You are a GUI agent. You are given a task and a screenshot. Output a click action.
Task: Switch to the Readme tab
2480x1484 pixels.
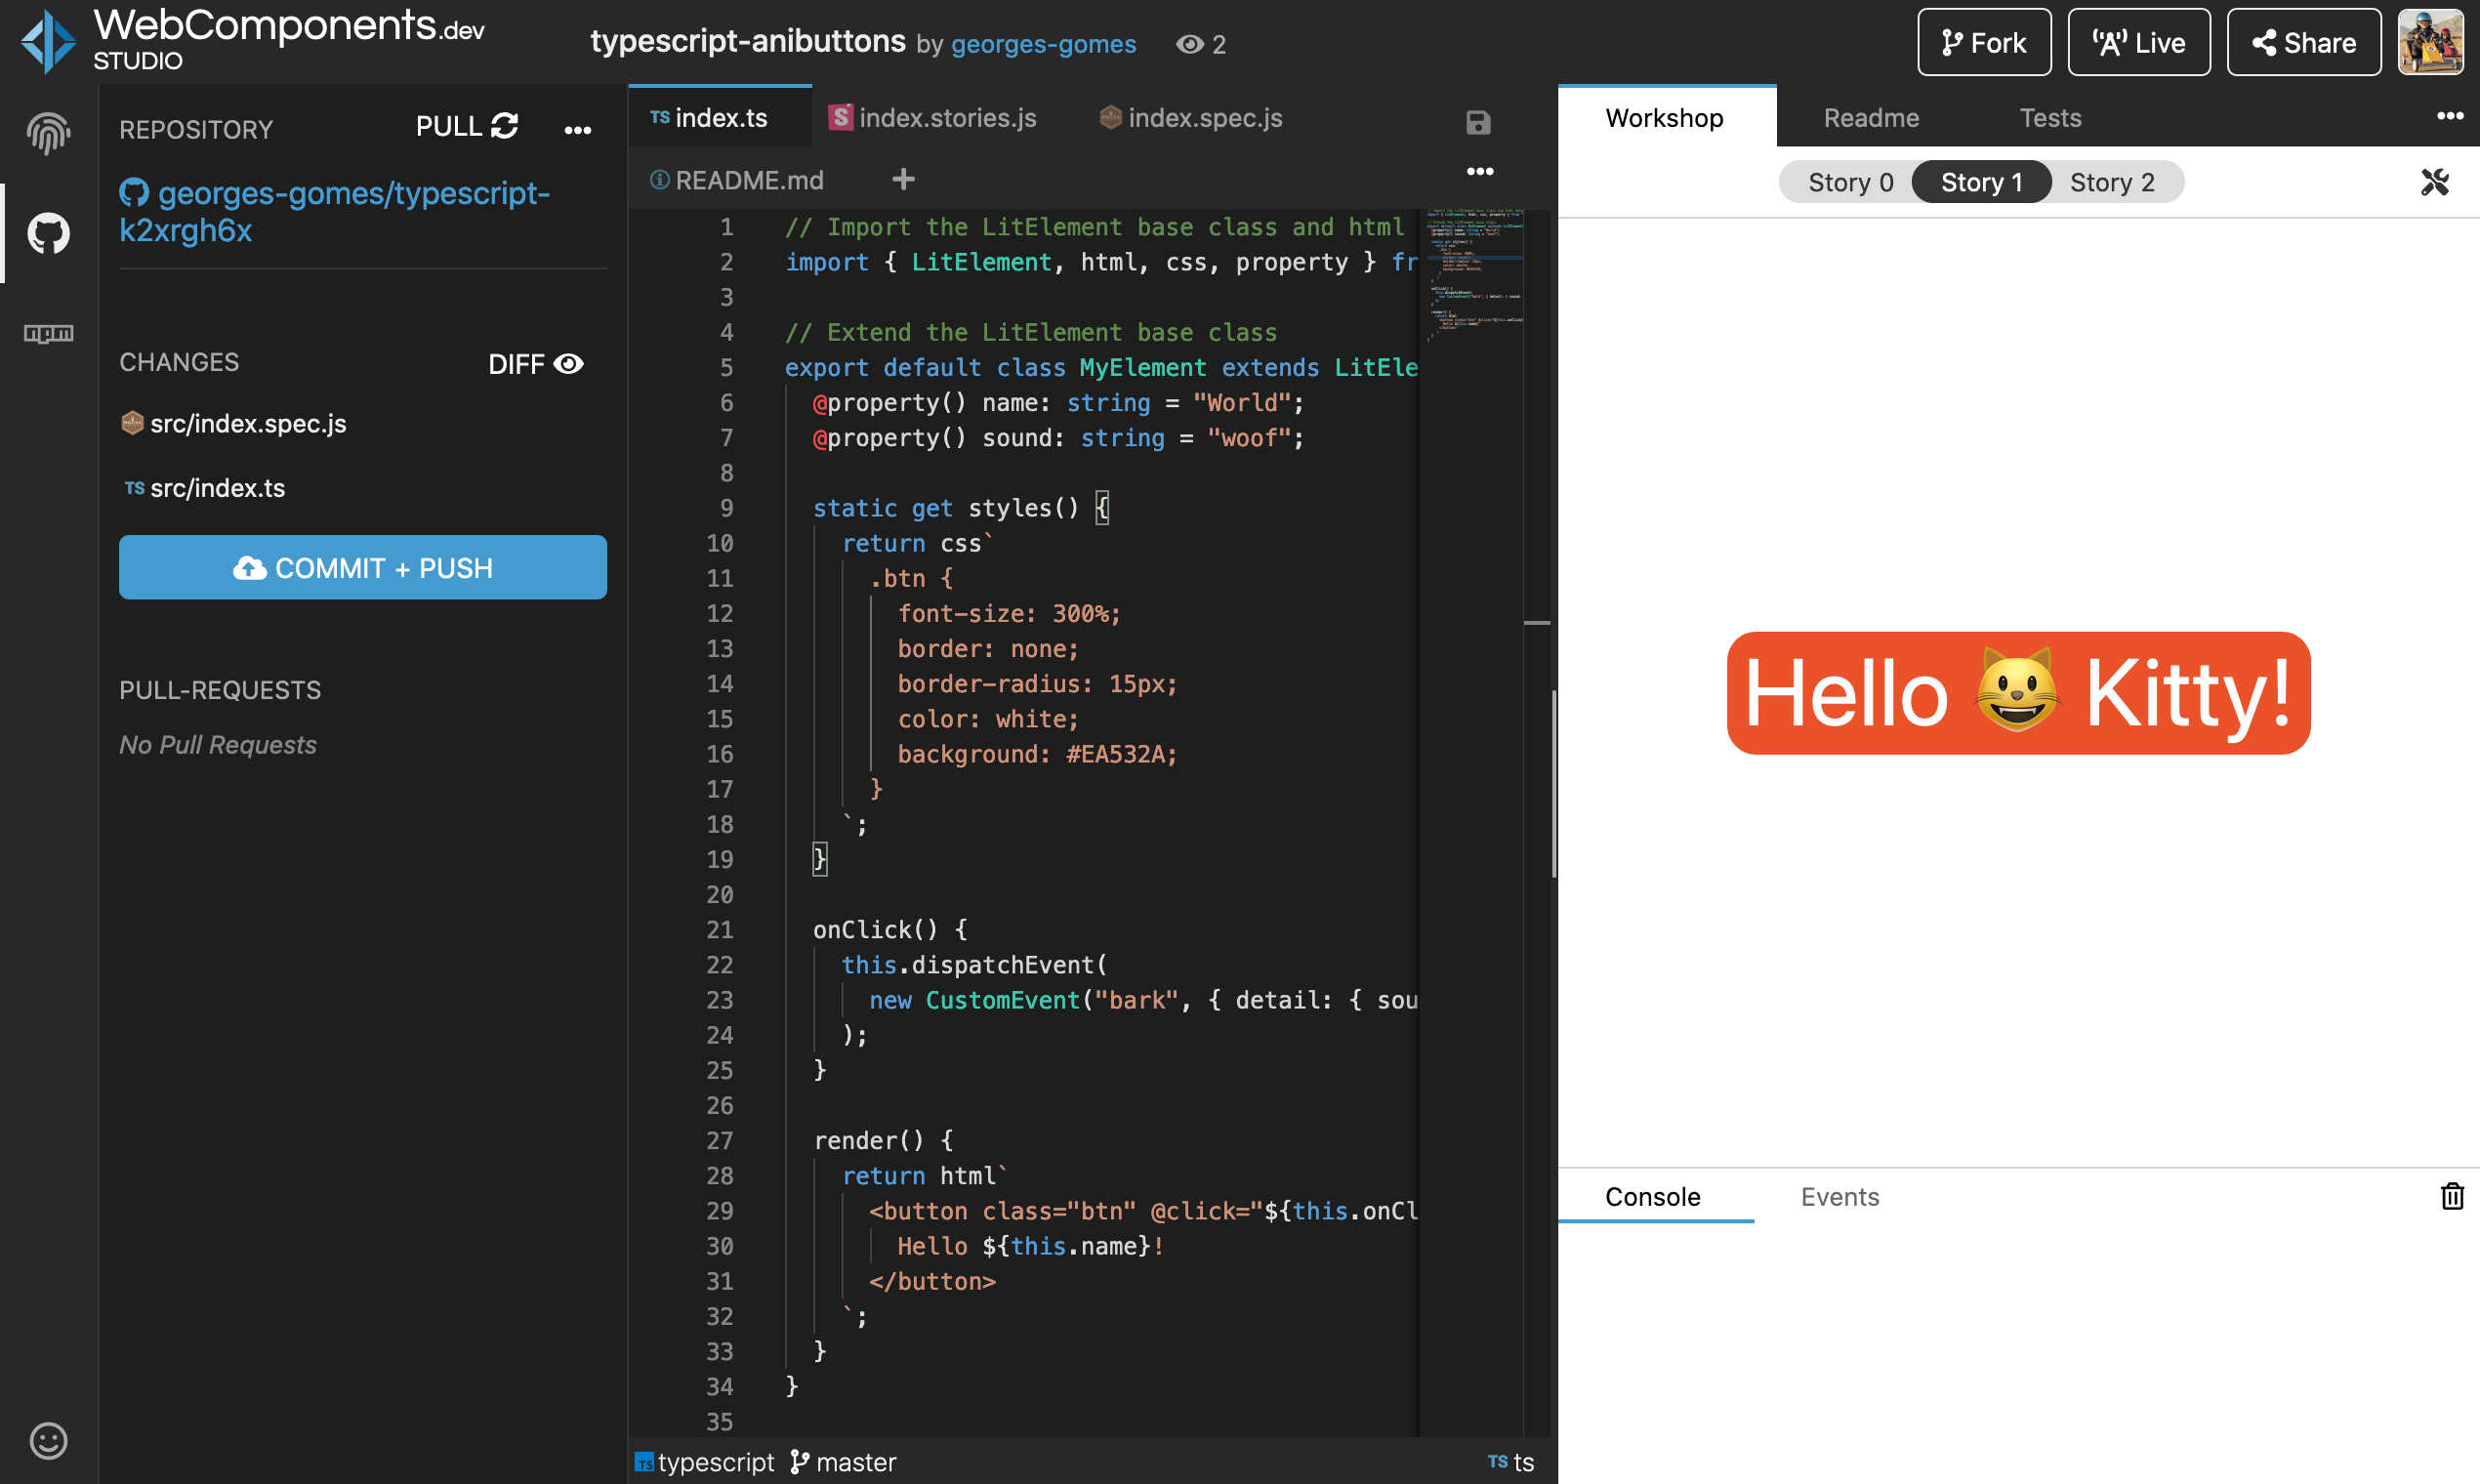[1871, 117]
